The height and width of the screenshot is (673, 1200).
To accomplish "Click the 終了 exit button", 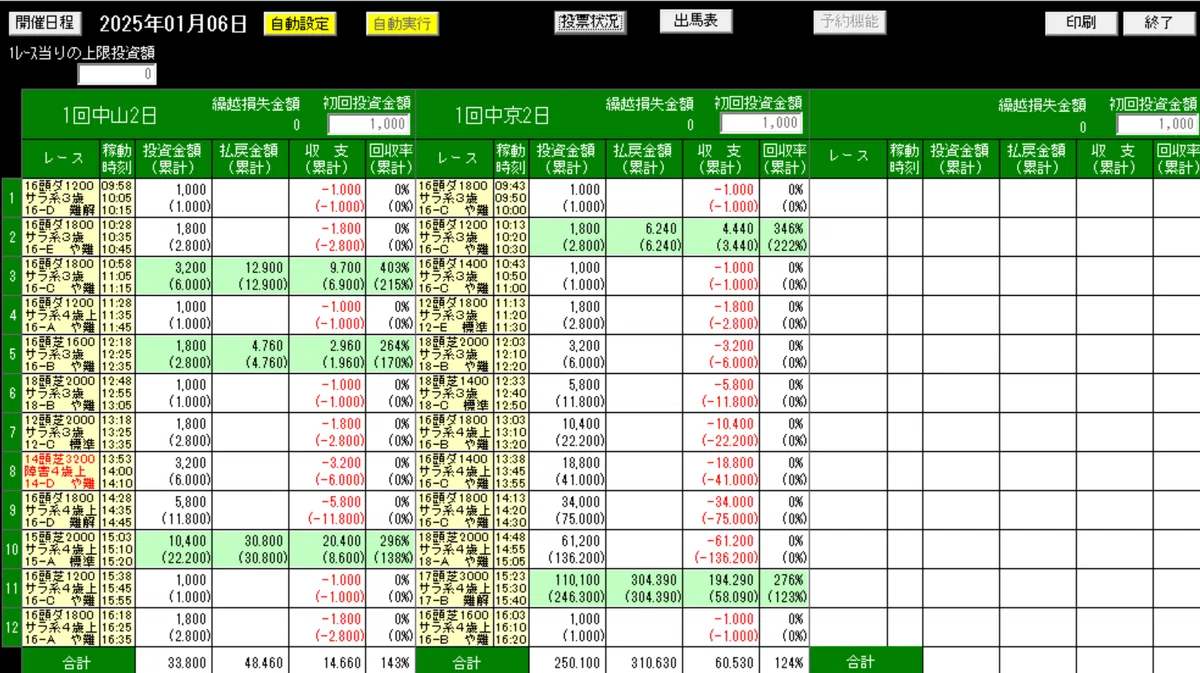I will (x=1159, y=23).
